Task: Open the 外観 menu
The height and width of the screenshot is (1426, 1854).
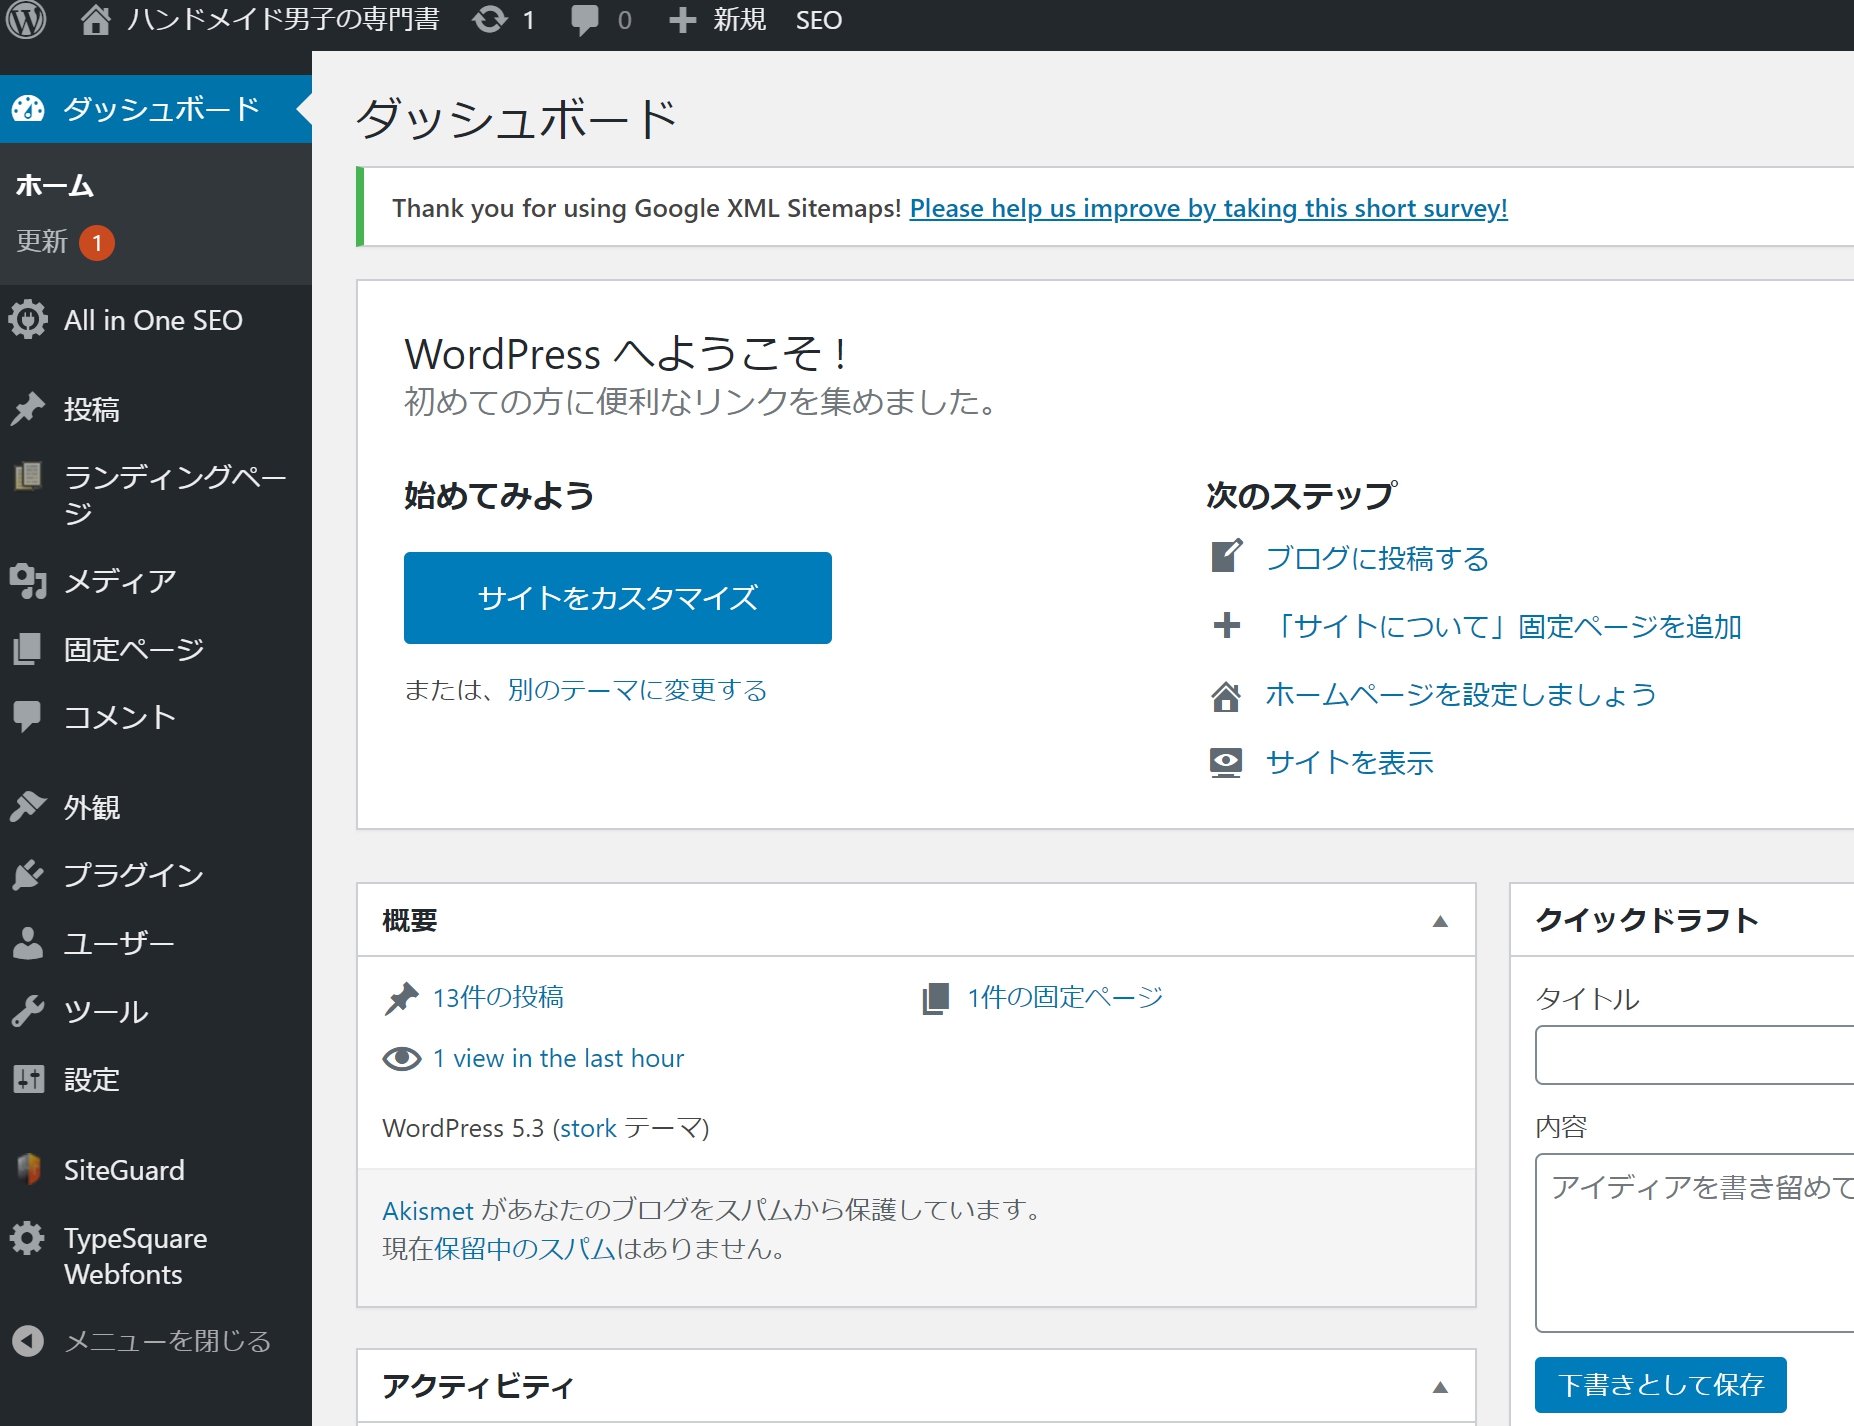Action: (x=156, y=807)
